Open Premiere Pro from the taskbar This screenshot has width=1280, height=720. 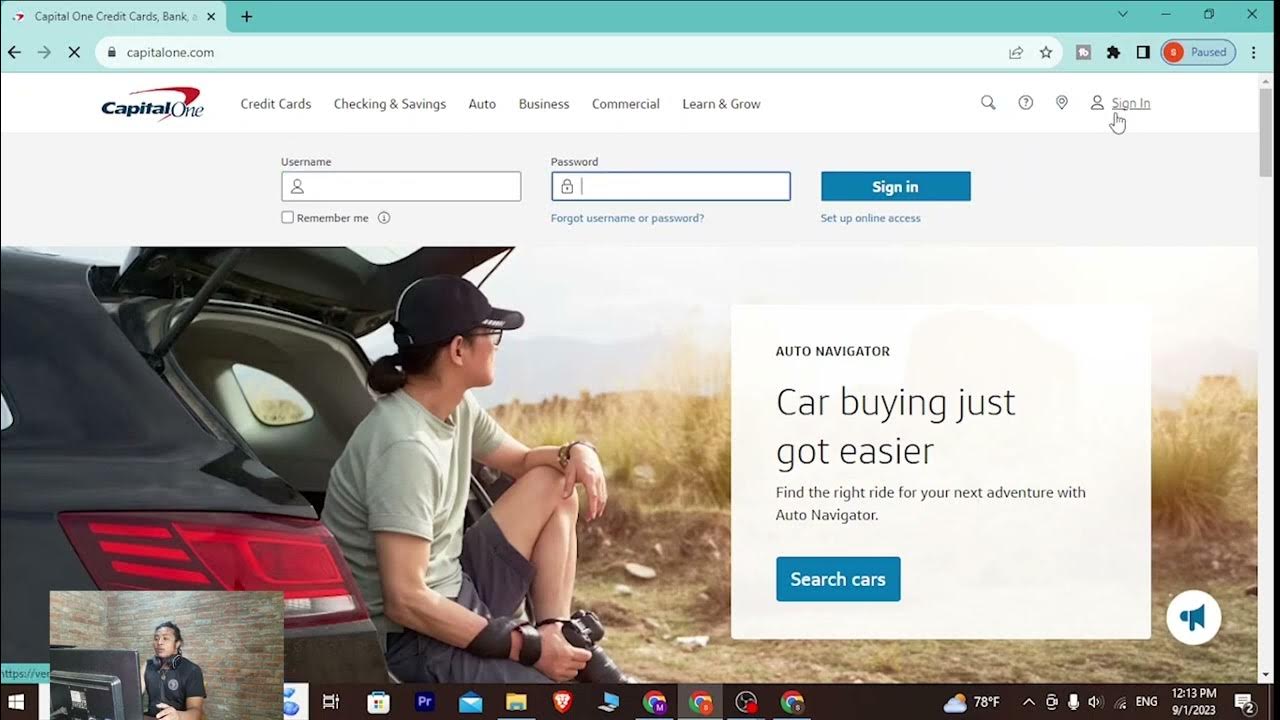click(x=424, y=702)
